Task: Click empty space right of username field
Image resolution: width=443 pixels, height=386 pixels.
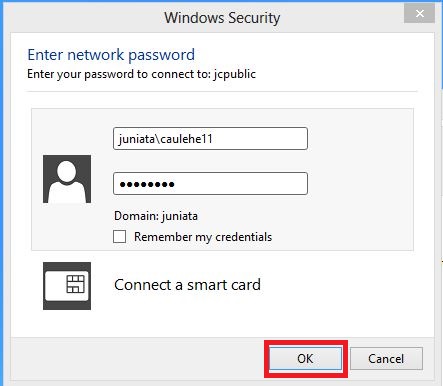Action: pyautogui.click(x=360, y=139)
